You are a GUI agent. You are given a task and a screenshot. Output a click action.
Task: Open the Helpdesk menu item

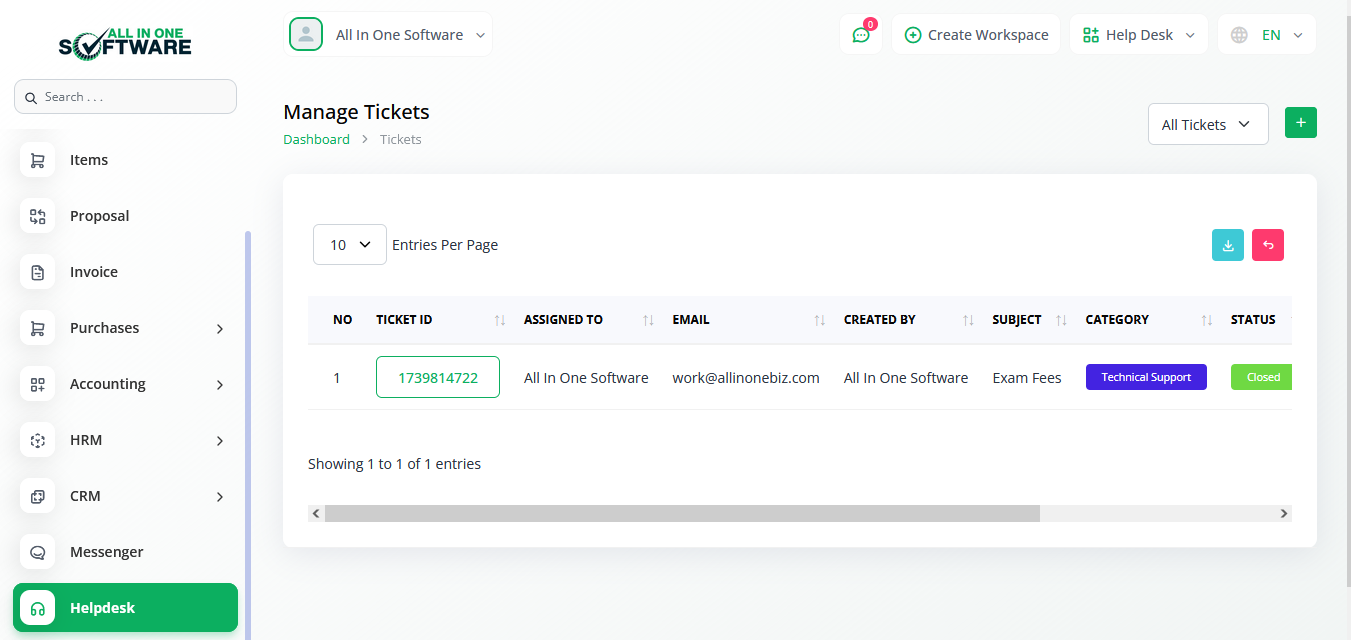pyautogui.click(x=125, y=608)
